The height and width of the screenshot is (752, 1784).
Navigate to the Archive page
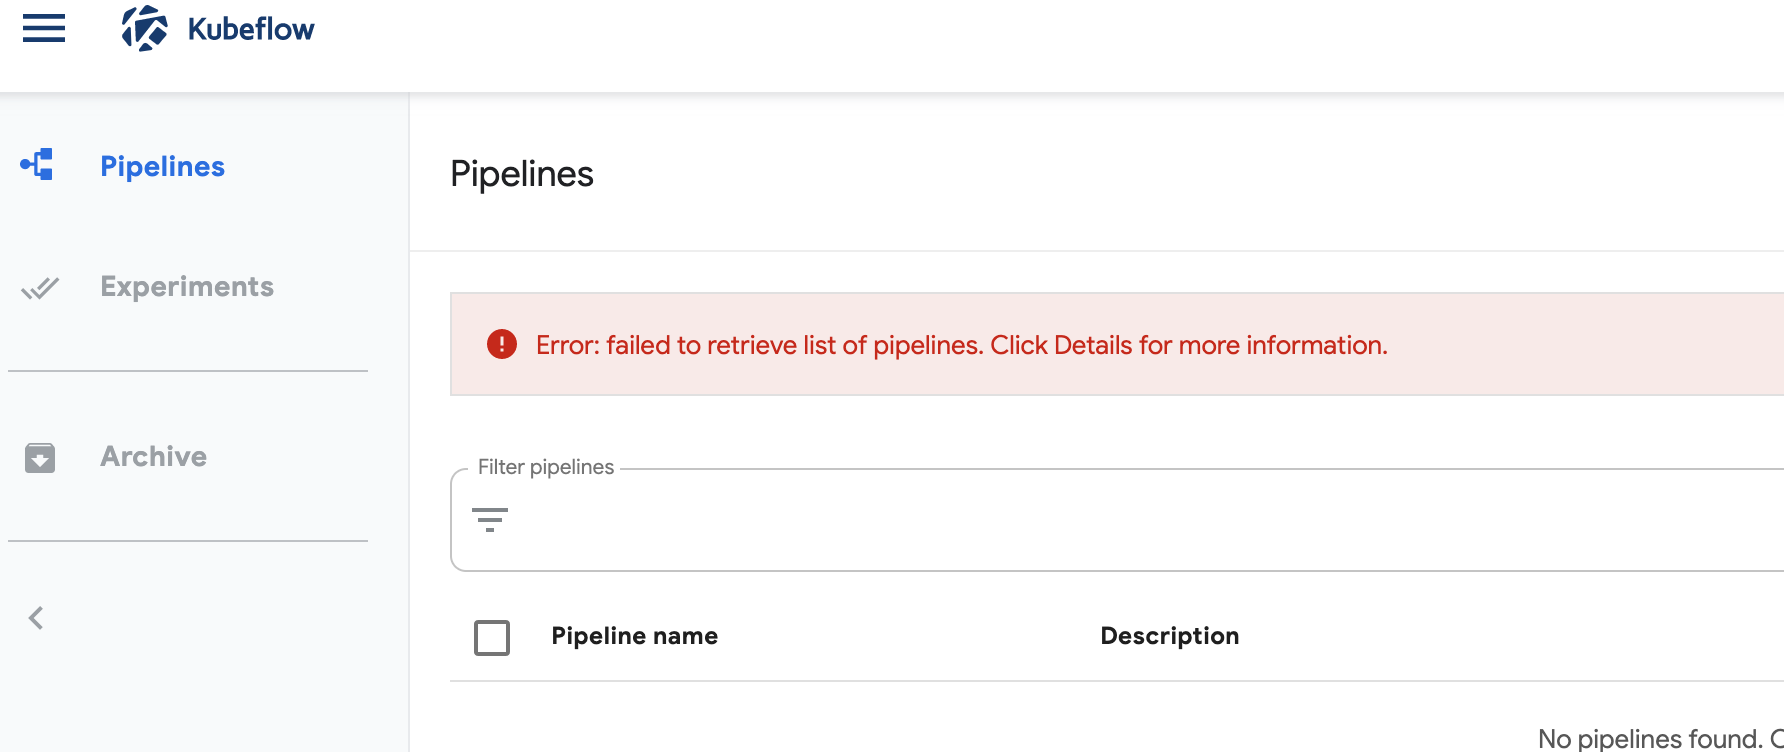[x=152, y=457]
